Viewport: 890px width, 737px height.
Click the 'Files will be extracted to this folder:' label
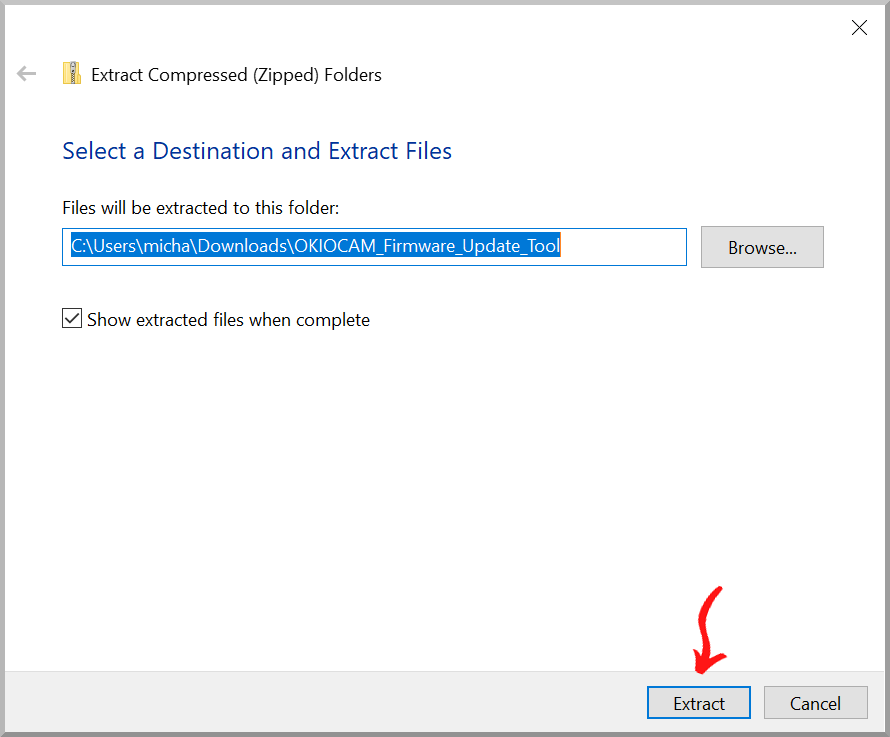click(200, 208)
